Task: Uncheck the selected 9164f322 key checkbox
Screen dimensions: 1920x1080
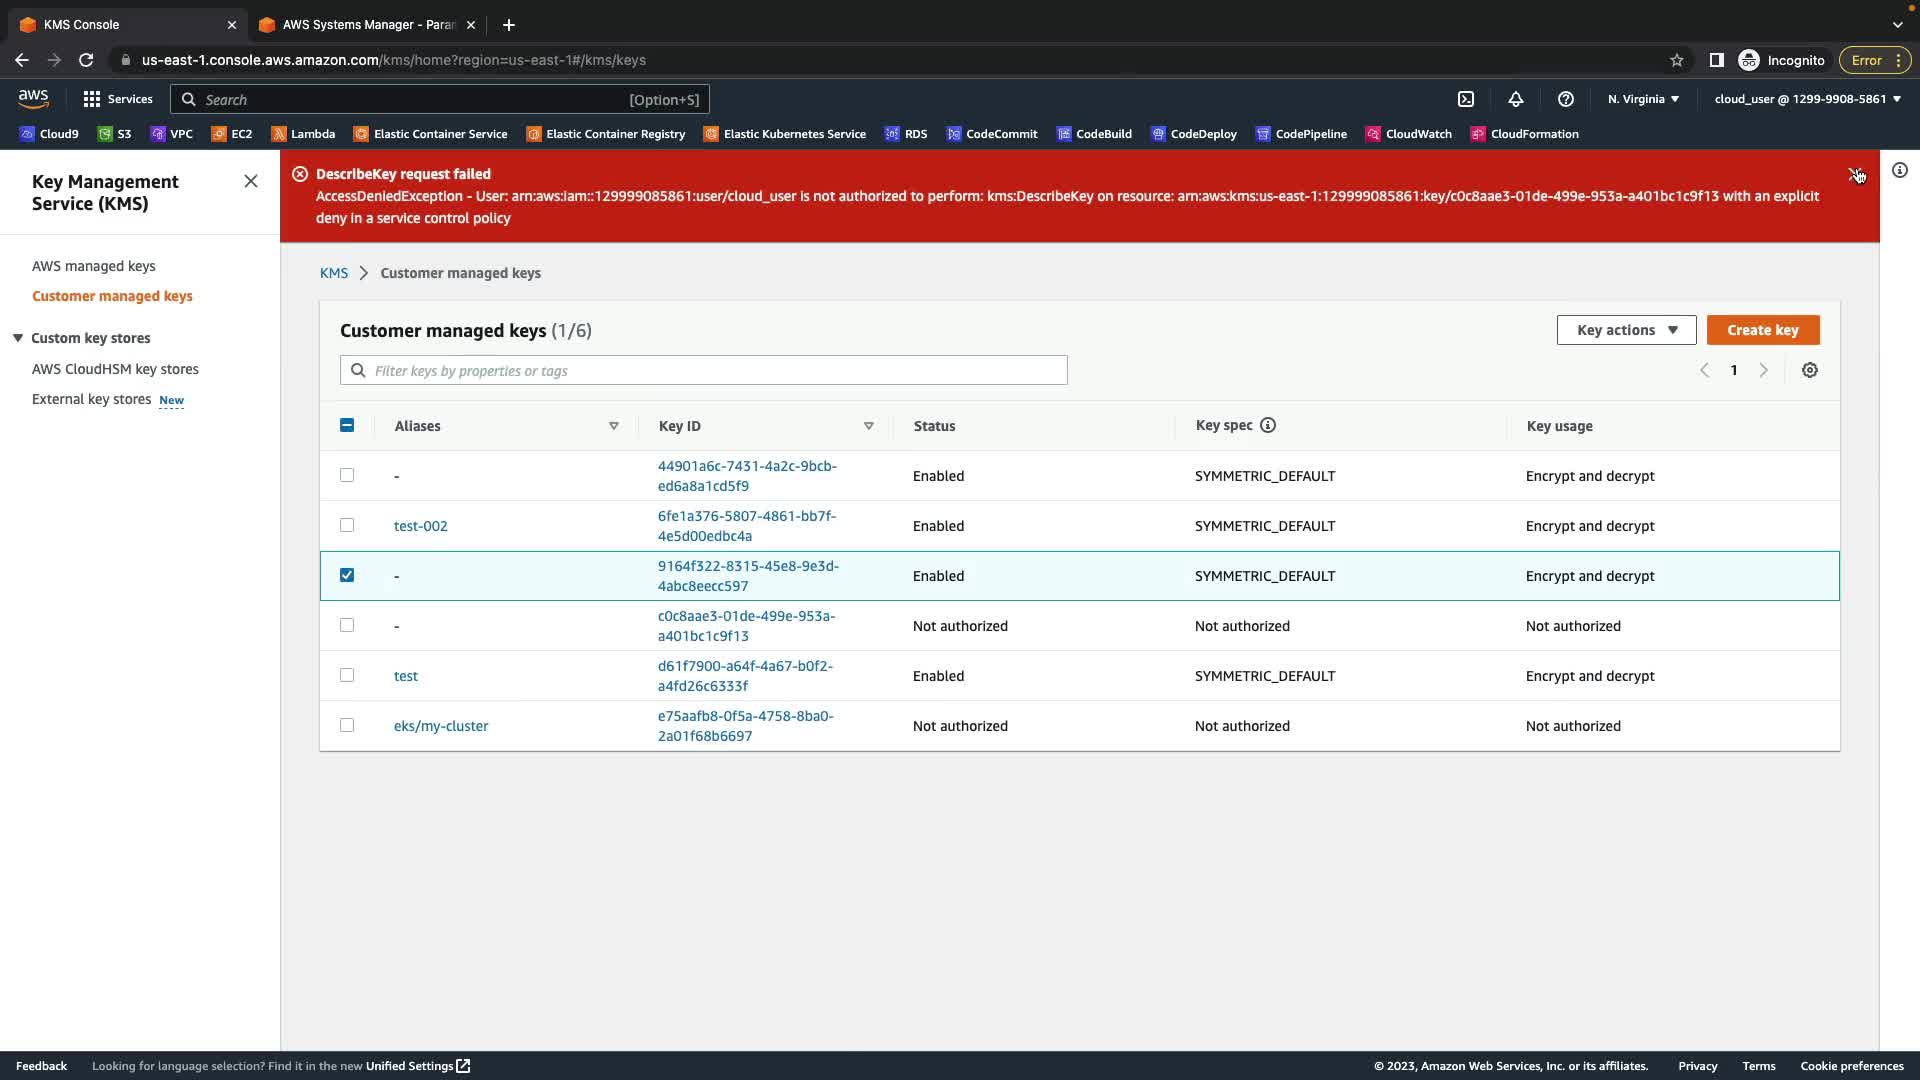Action: pyautogui.click(x=347, y=576)
